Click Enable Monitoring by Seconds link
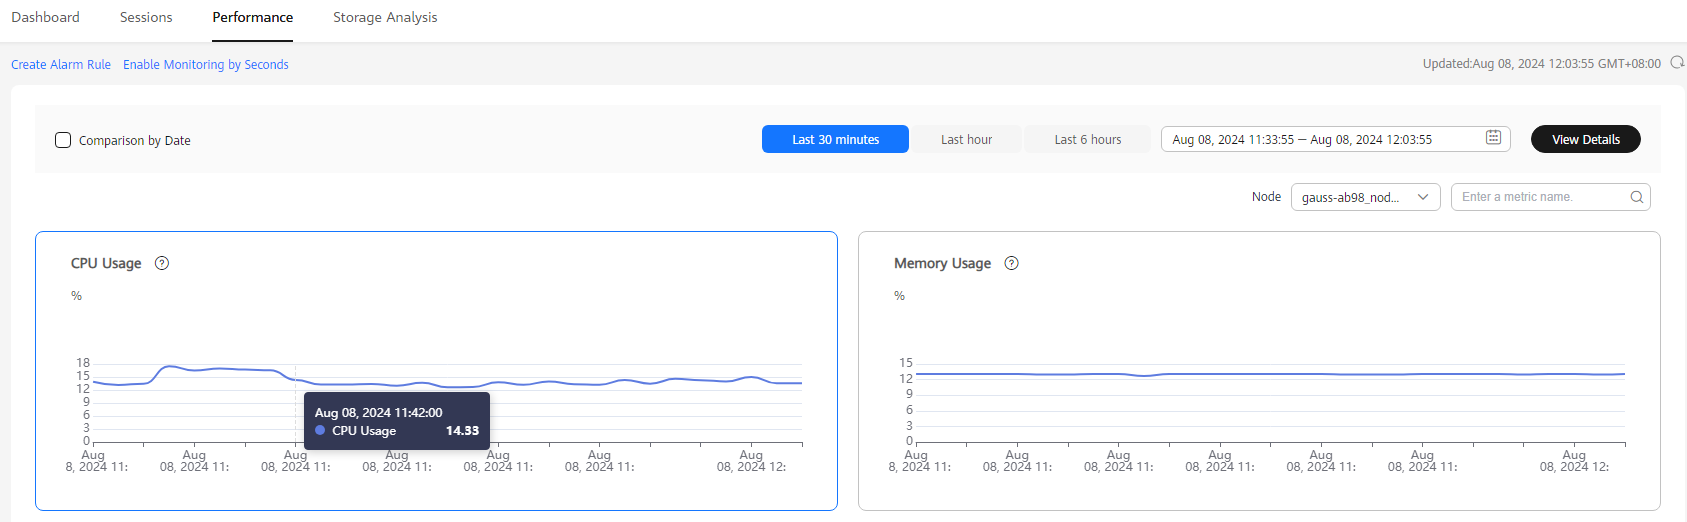The image size is (1687, 522). click(x=206, y=64)
